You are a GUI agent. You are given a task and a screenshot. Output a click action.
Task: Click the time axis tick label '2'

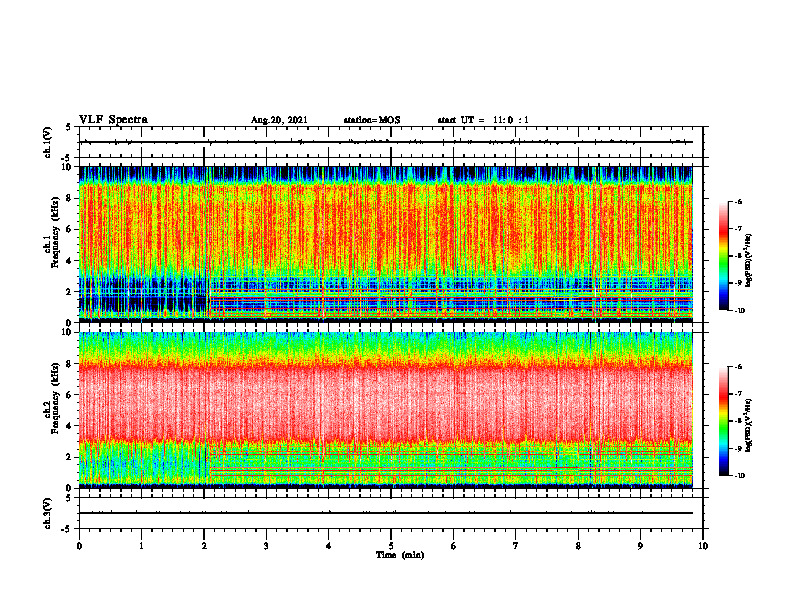[x=204, y=546]
